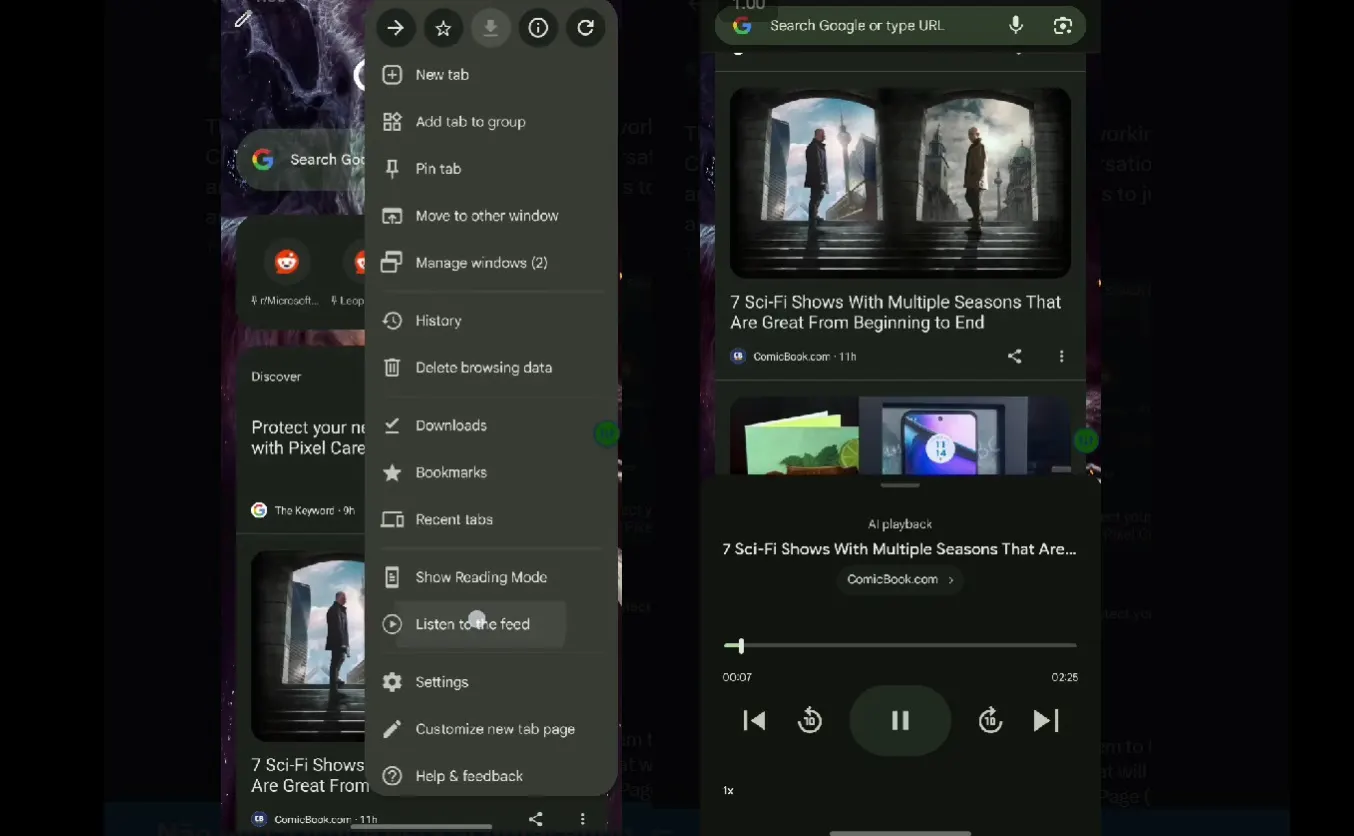Skip to next track in AI playback

click(x=1046, y=720)
